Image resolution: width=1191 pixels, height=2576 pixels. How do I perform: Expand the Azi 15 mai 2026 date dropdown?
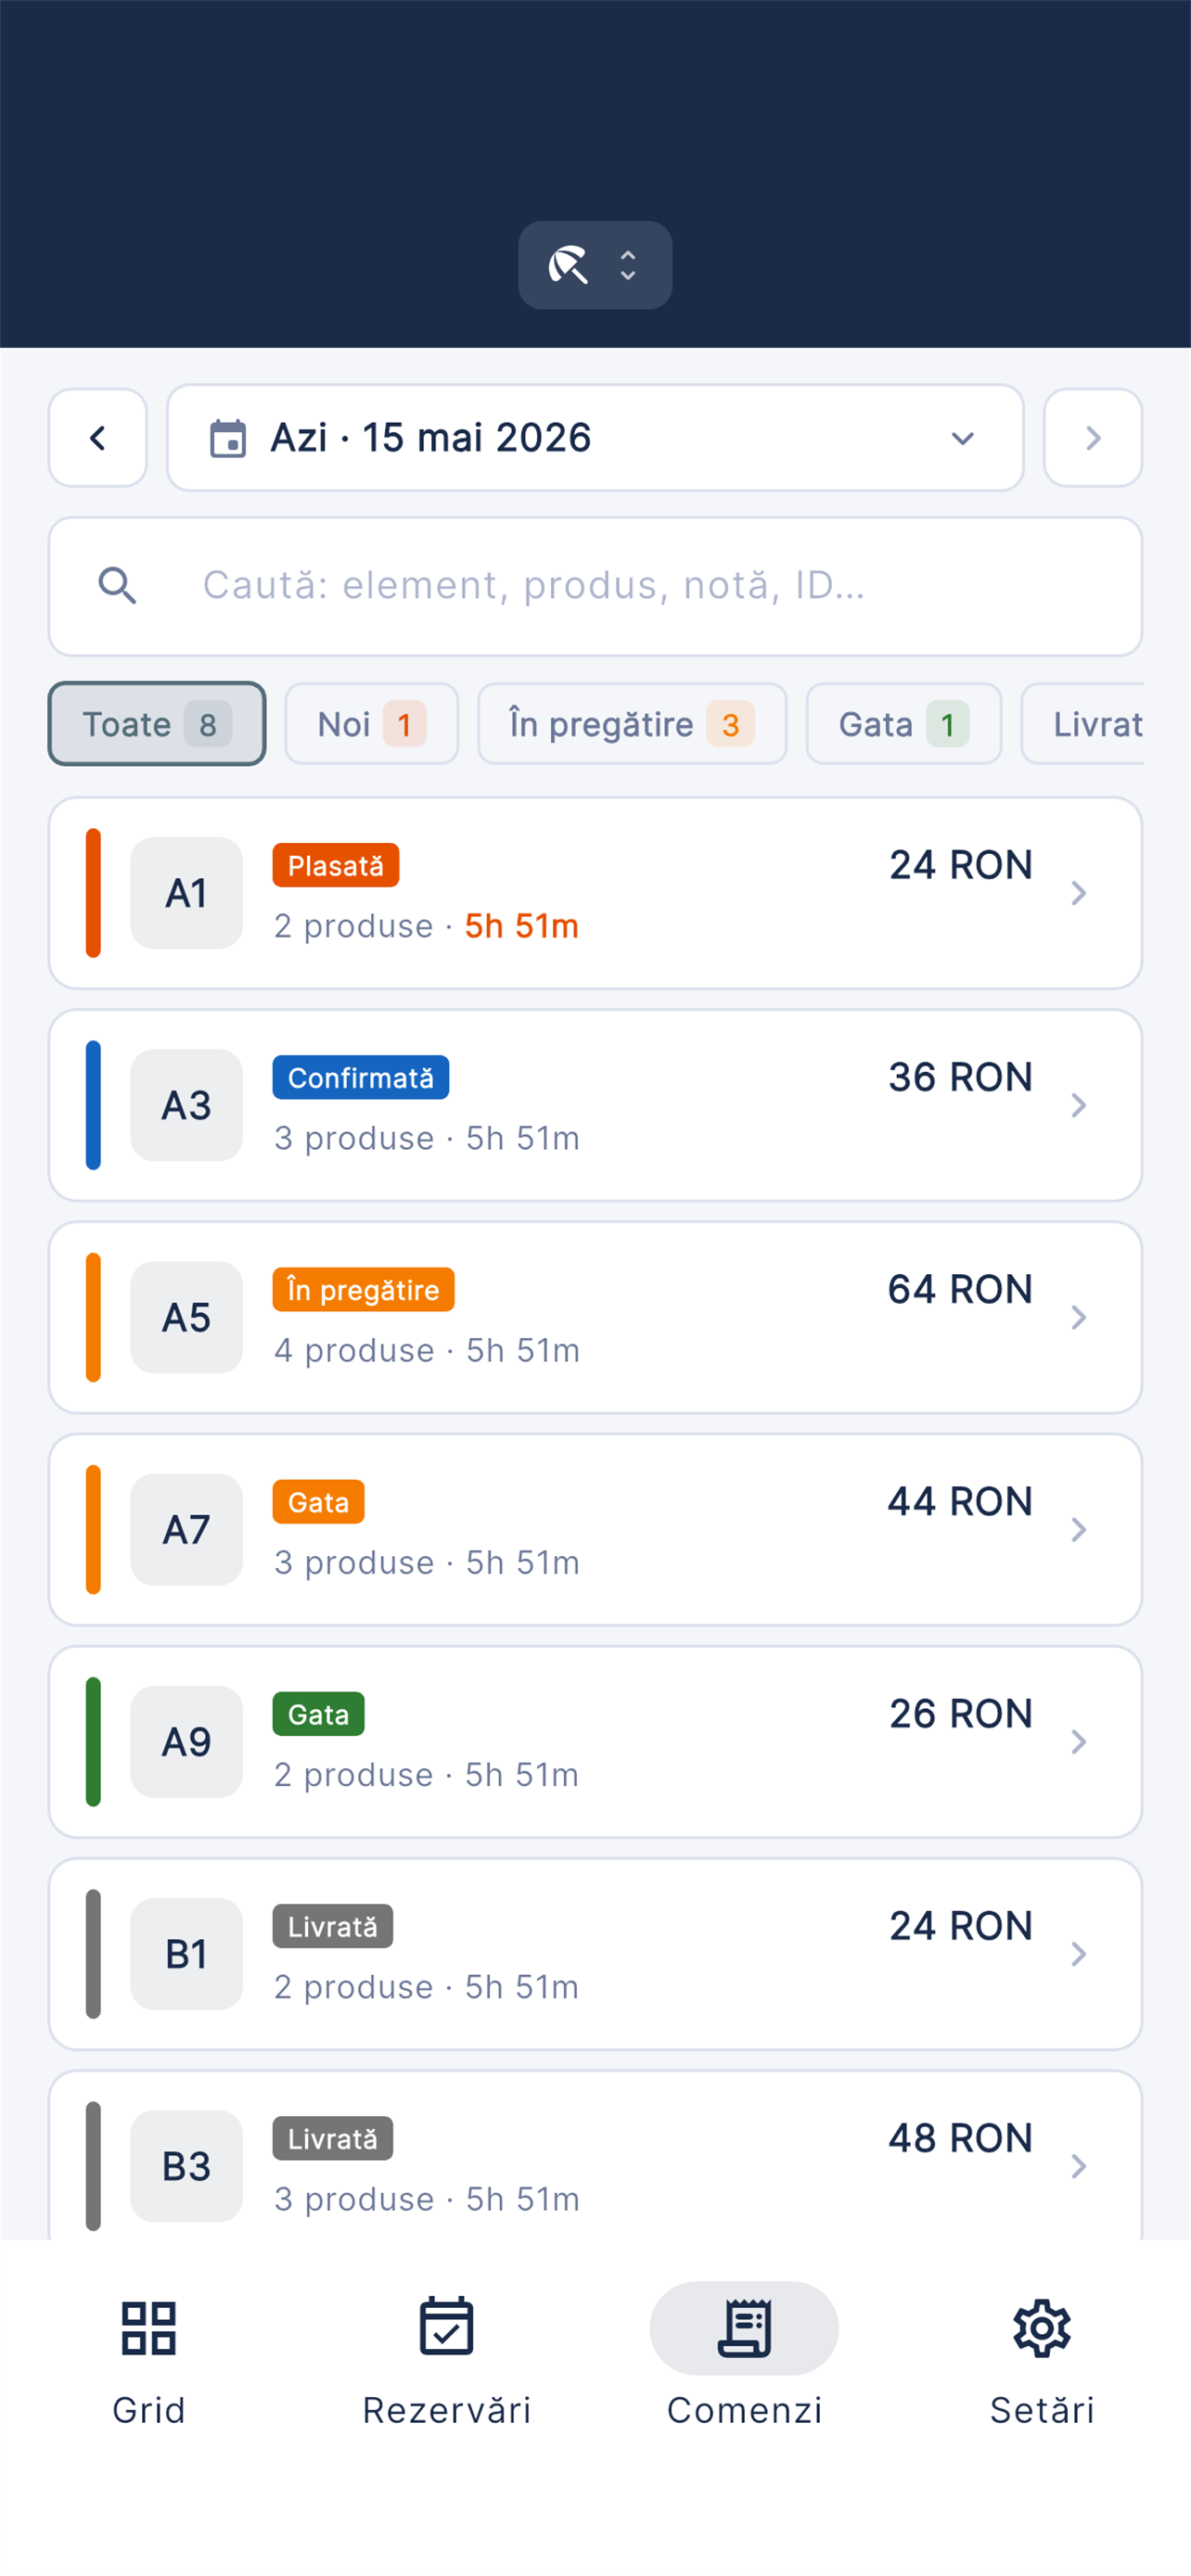pos(595,438)
